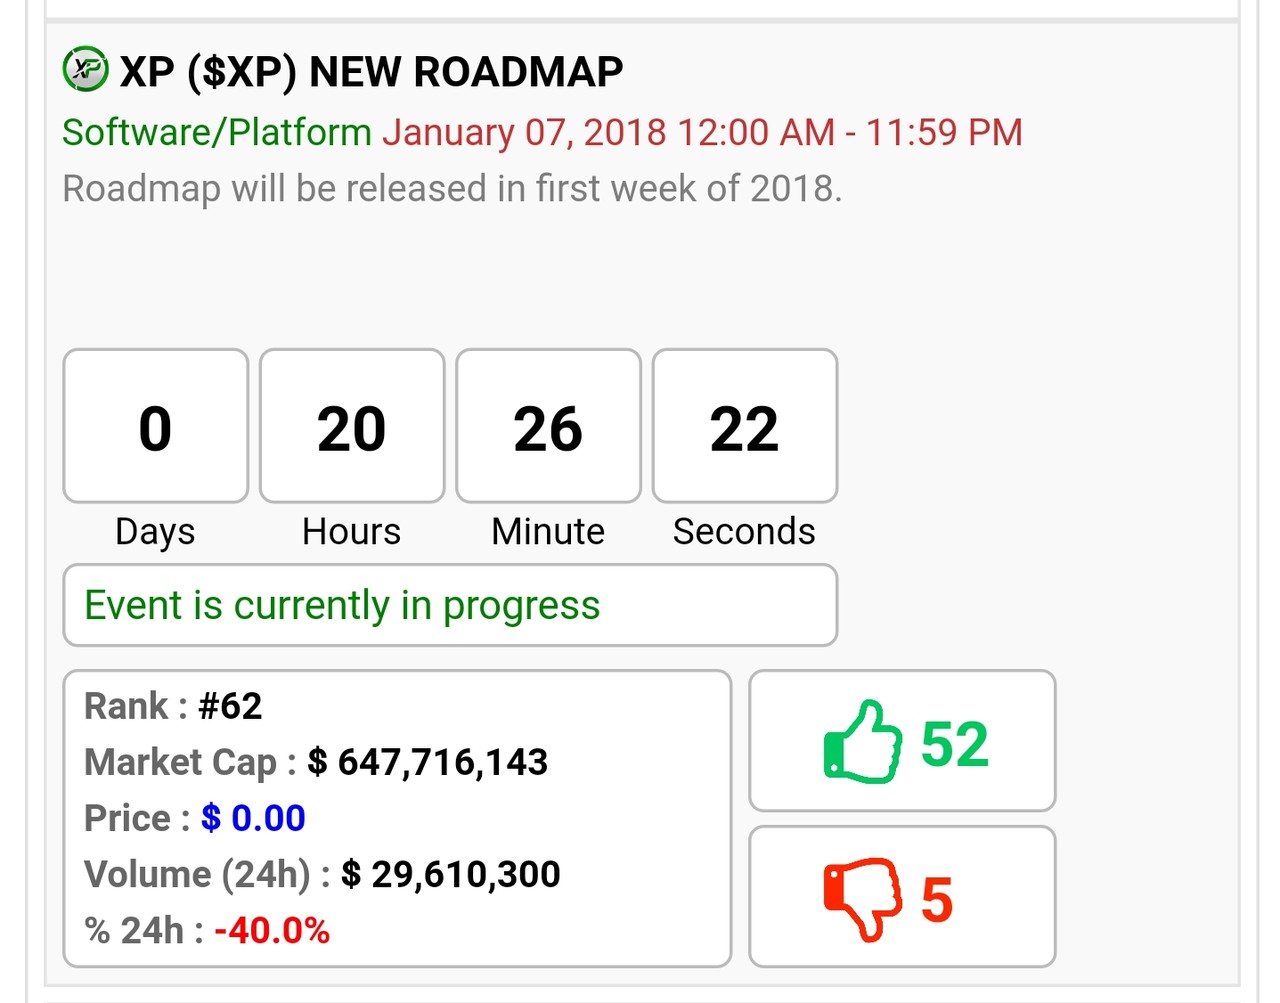Click the red -40.0% change value
This screenshot has height=1003, width=1280.
click(272, 930)
